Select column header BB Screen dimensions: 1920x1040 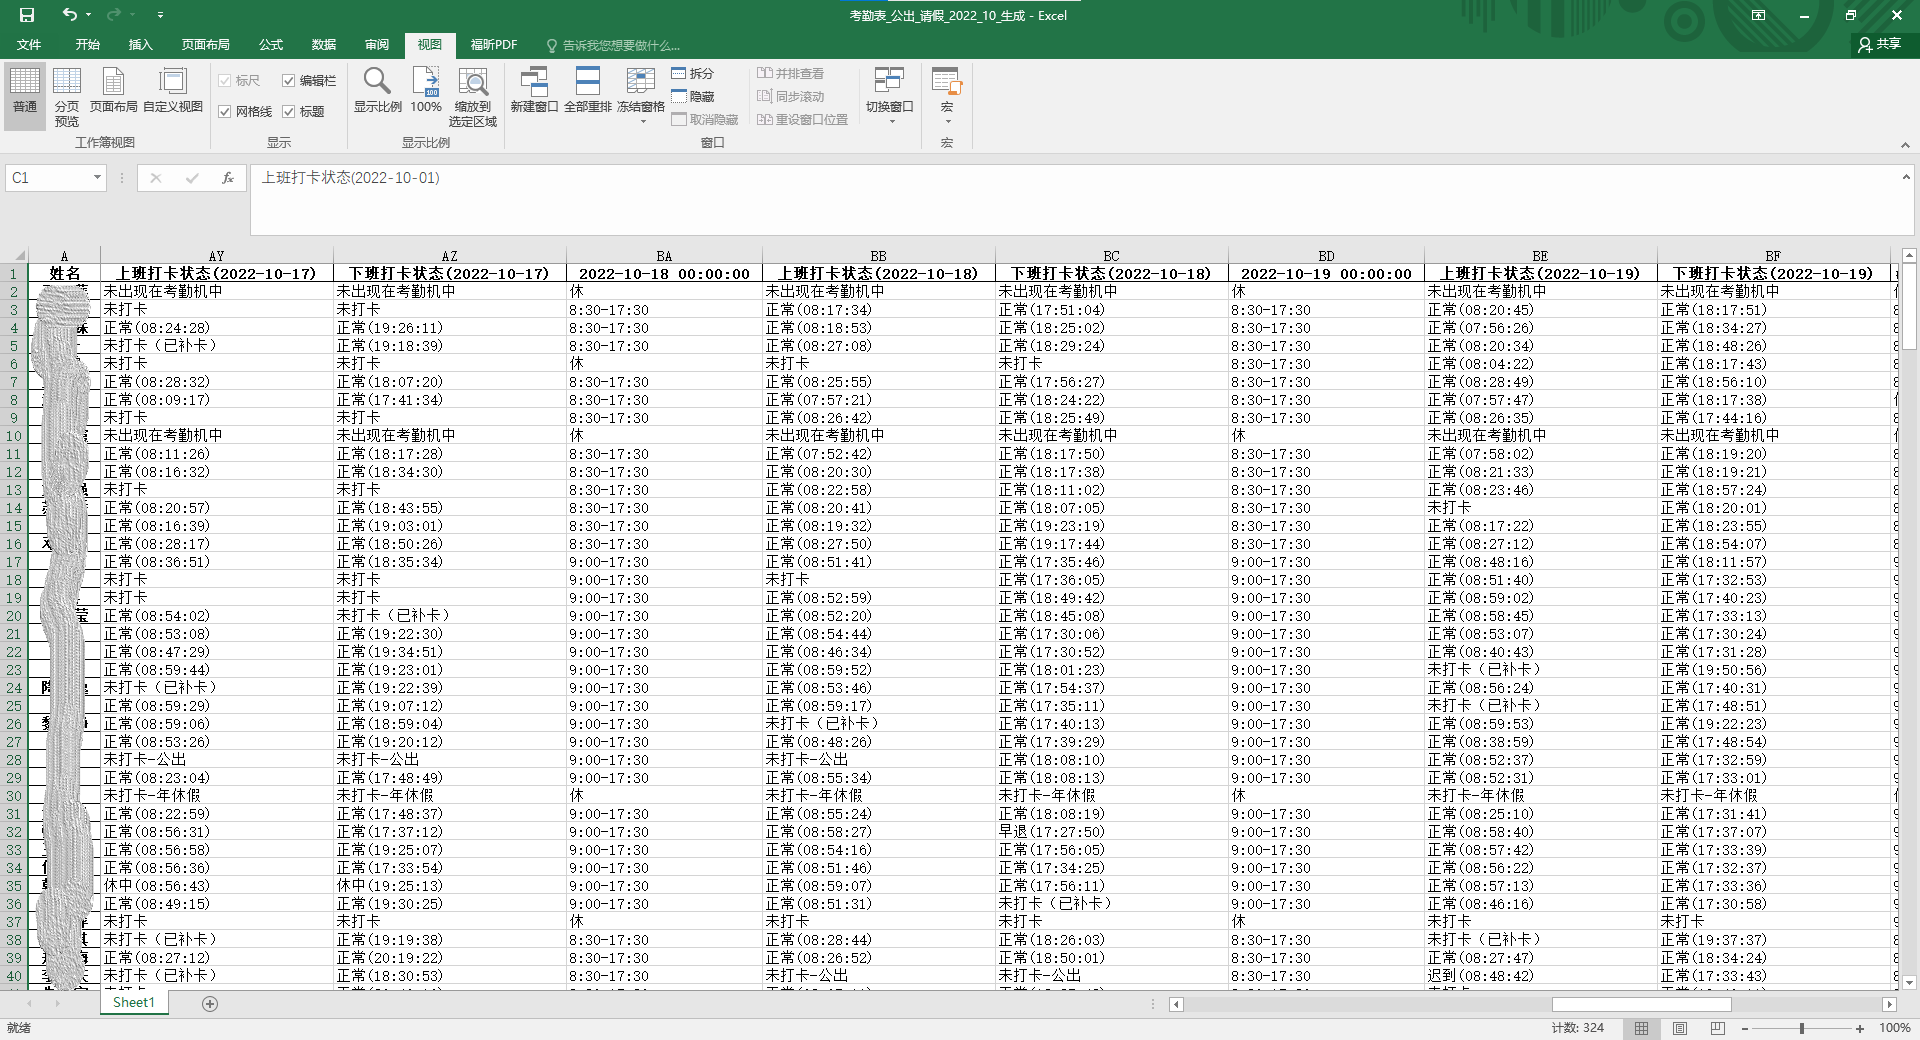878,256
